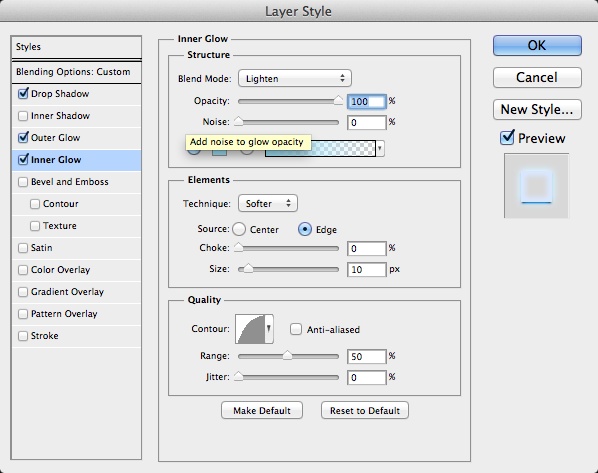Enable the Satin checkbox
Screen dimensions: 598x473
[23, 248]
